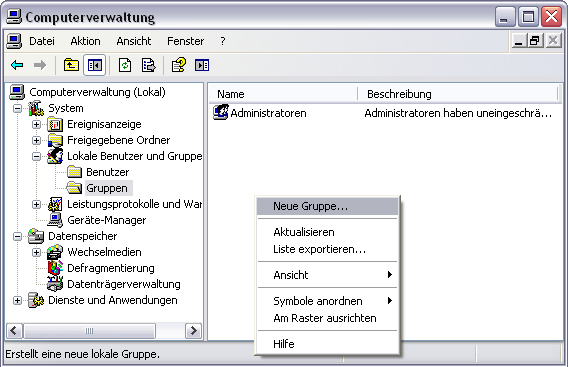Sort by the Name column header
The width and height of the screenshot is (568, 367).
(x=283, y=94)
